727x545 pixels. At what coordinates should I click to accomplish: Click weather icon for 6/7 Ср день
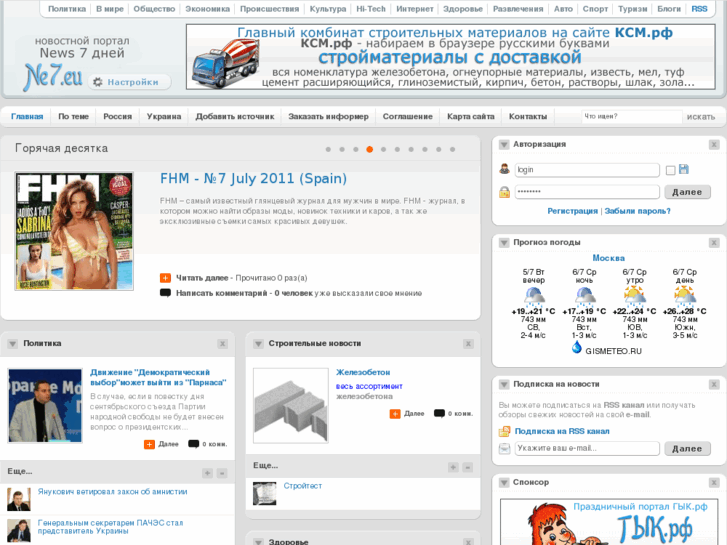(685, 295)
